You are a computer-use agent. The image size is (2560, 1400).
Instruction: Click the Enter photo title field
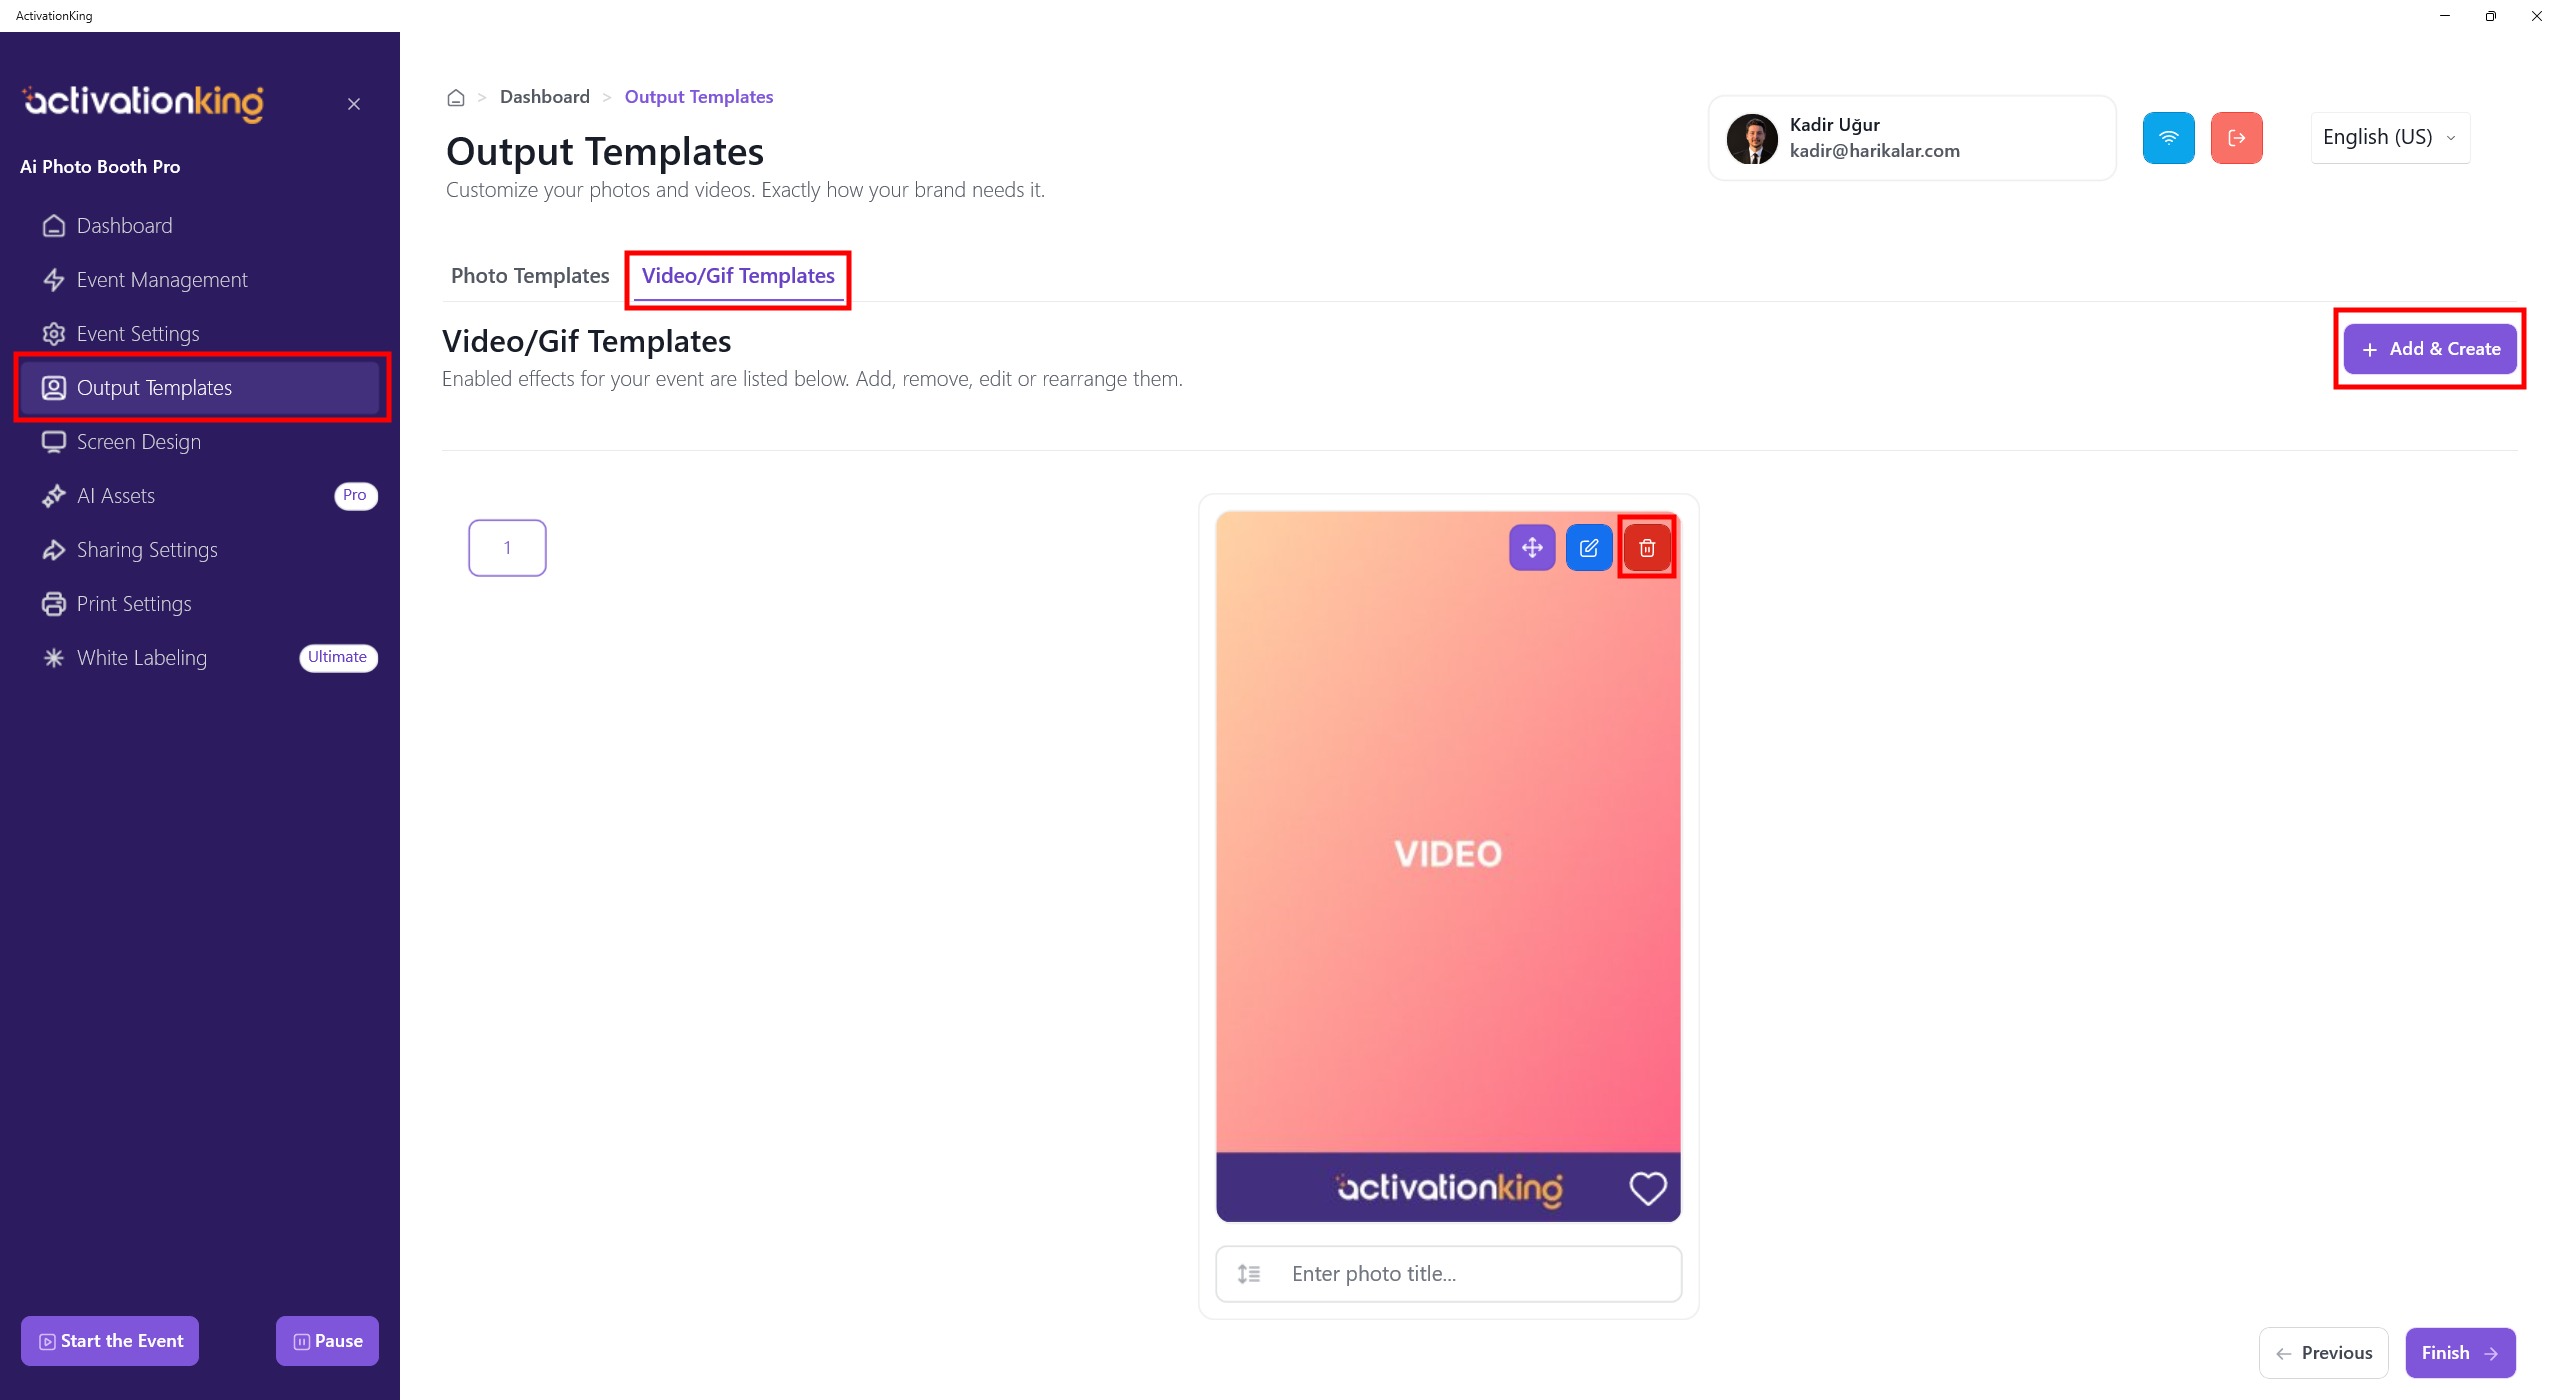tap(1449, 1274)
